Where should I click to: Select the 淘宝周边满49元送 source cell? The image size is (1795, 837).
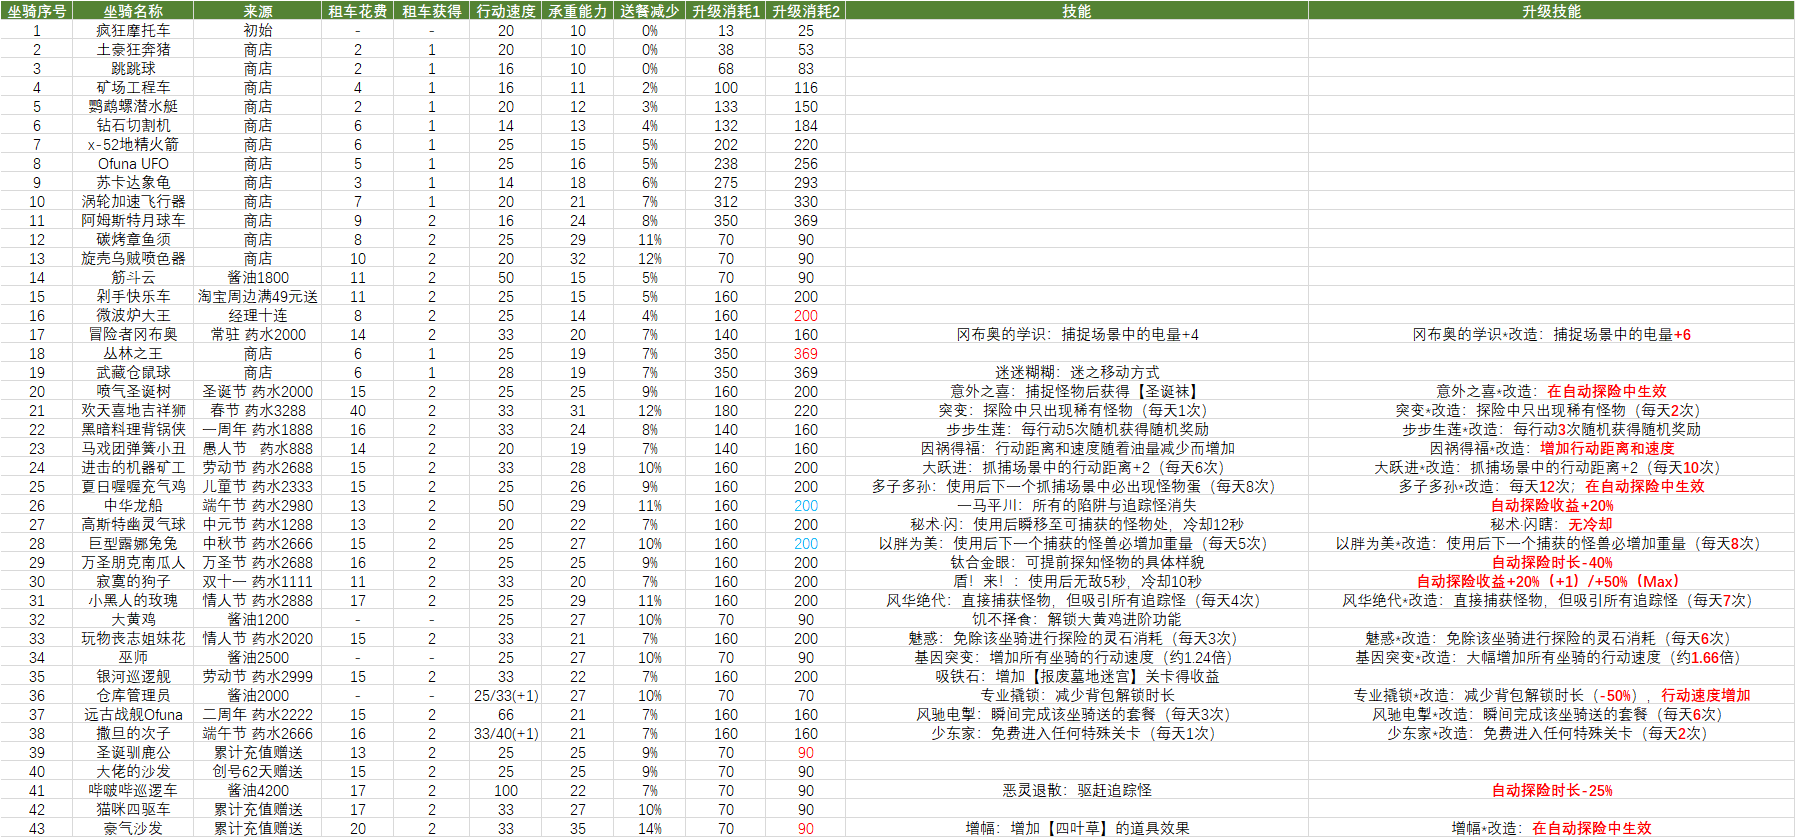258,296
